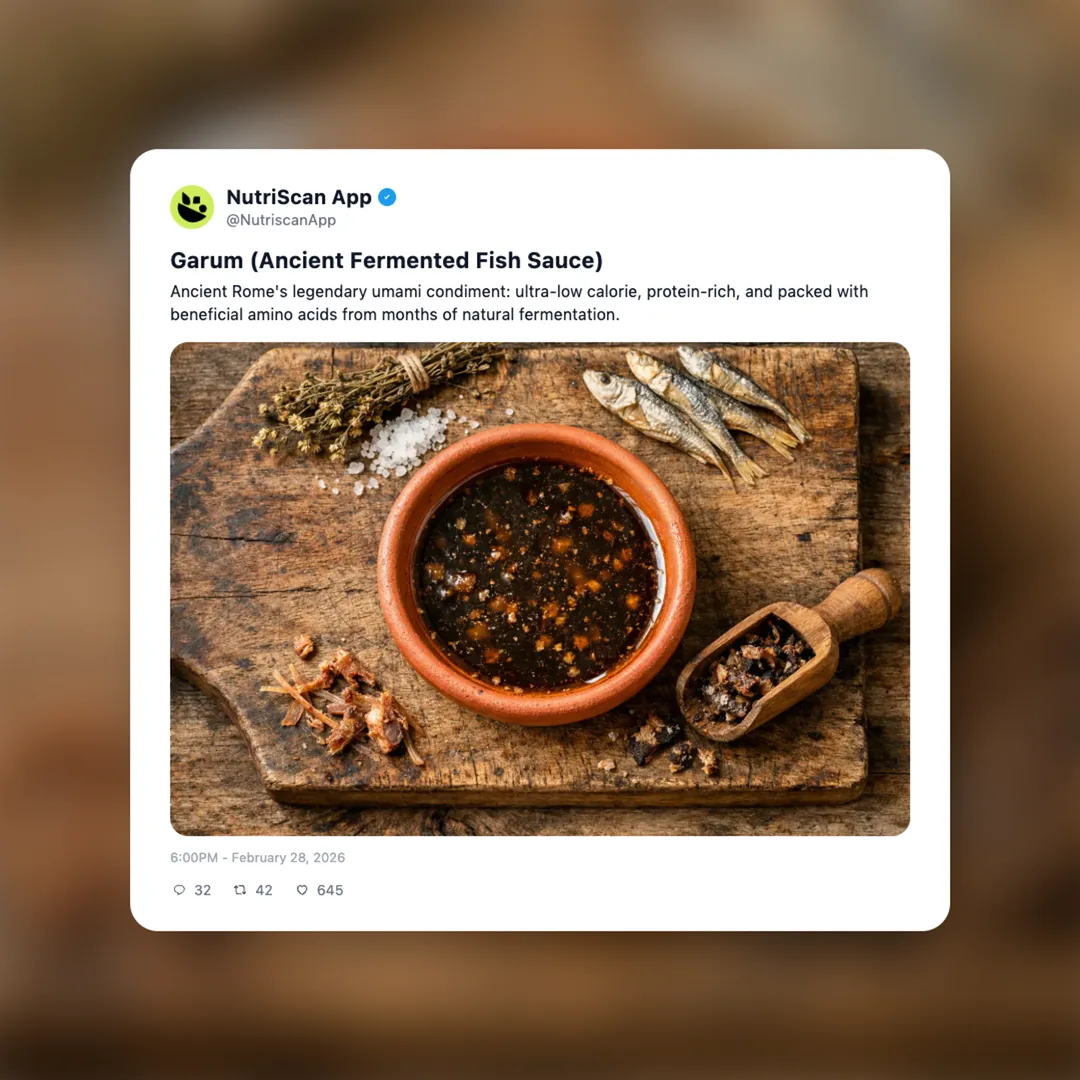Click the like count 645

(x=330, y=890)
